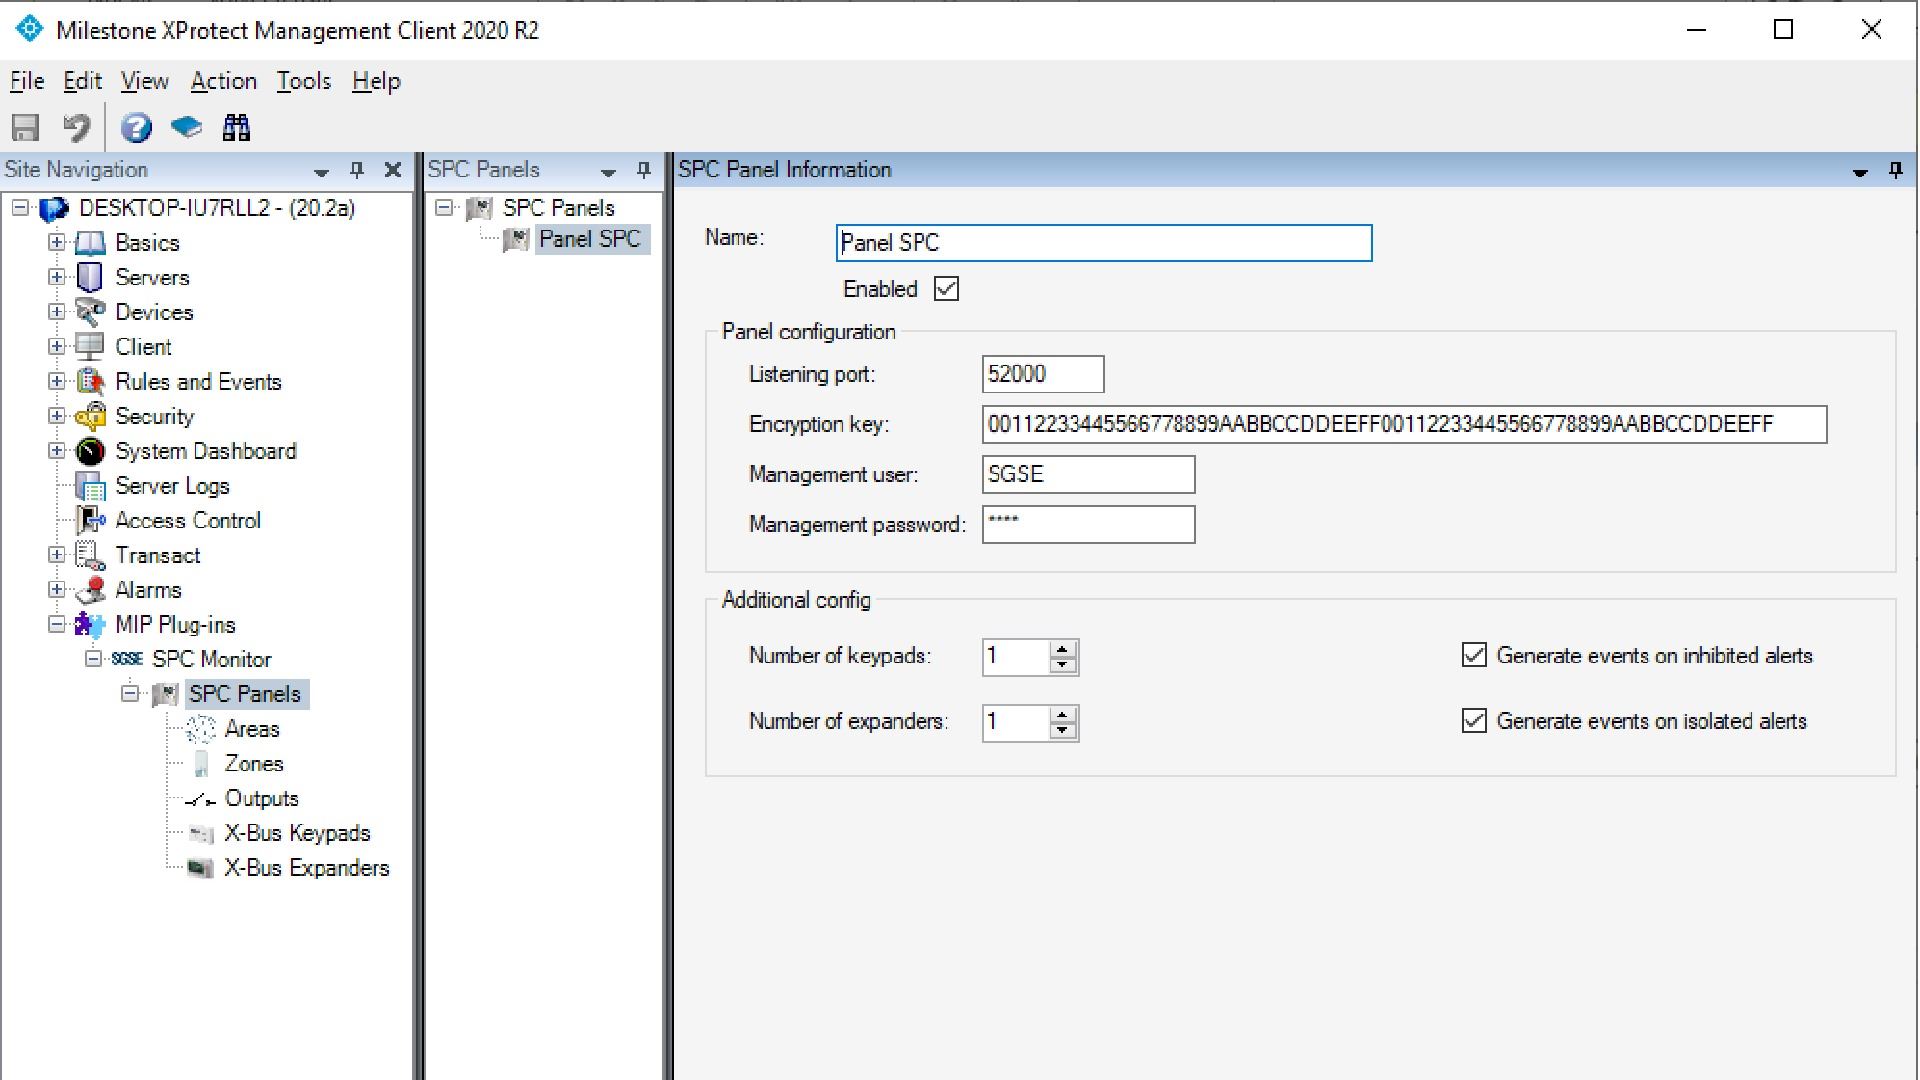Select Zones tree item

tap(254, 764)
